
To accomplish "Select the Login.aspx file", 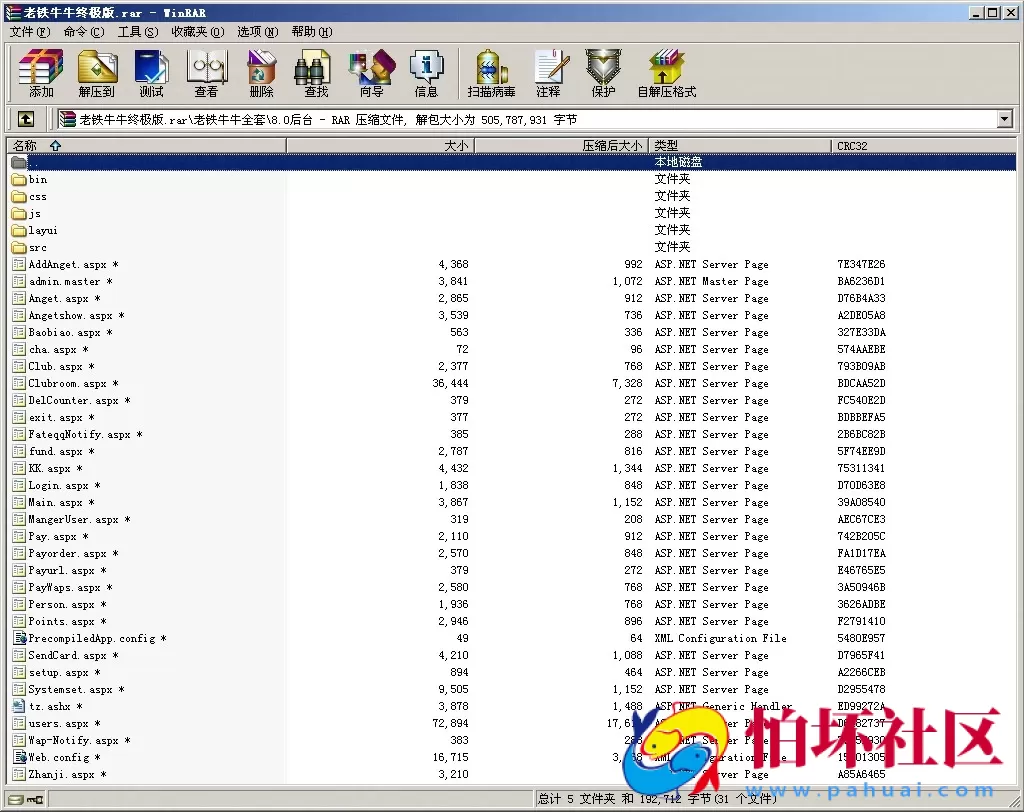I will [x=58, y=486].
